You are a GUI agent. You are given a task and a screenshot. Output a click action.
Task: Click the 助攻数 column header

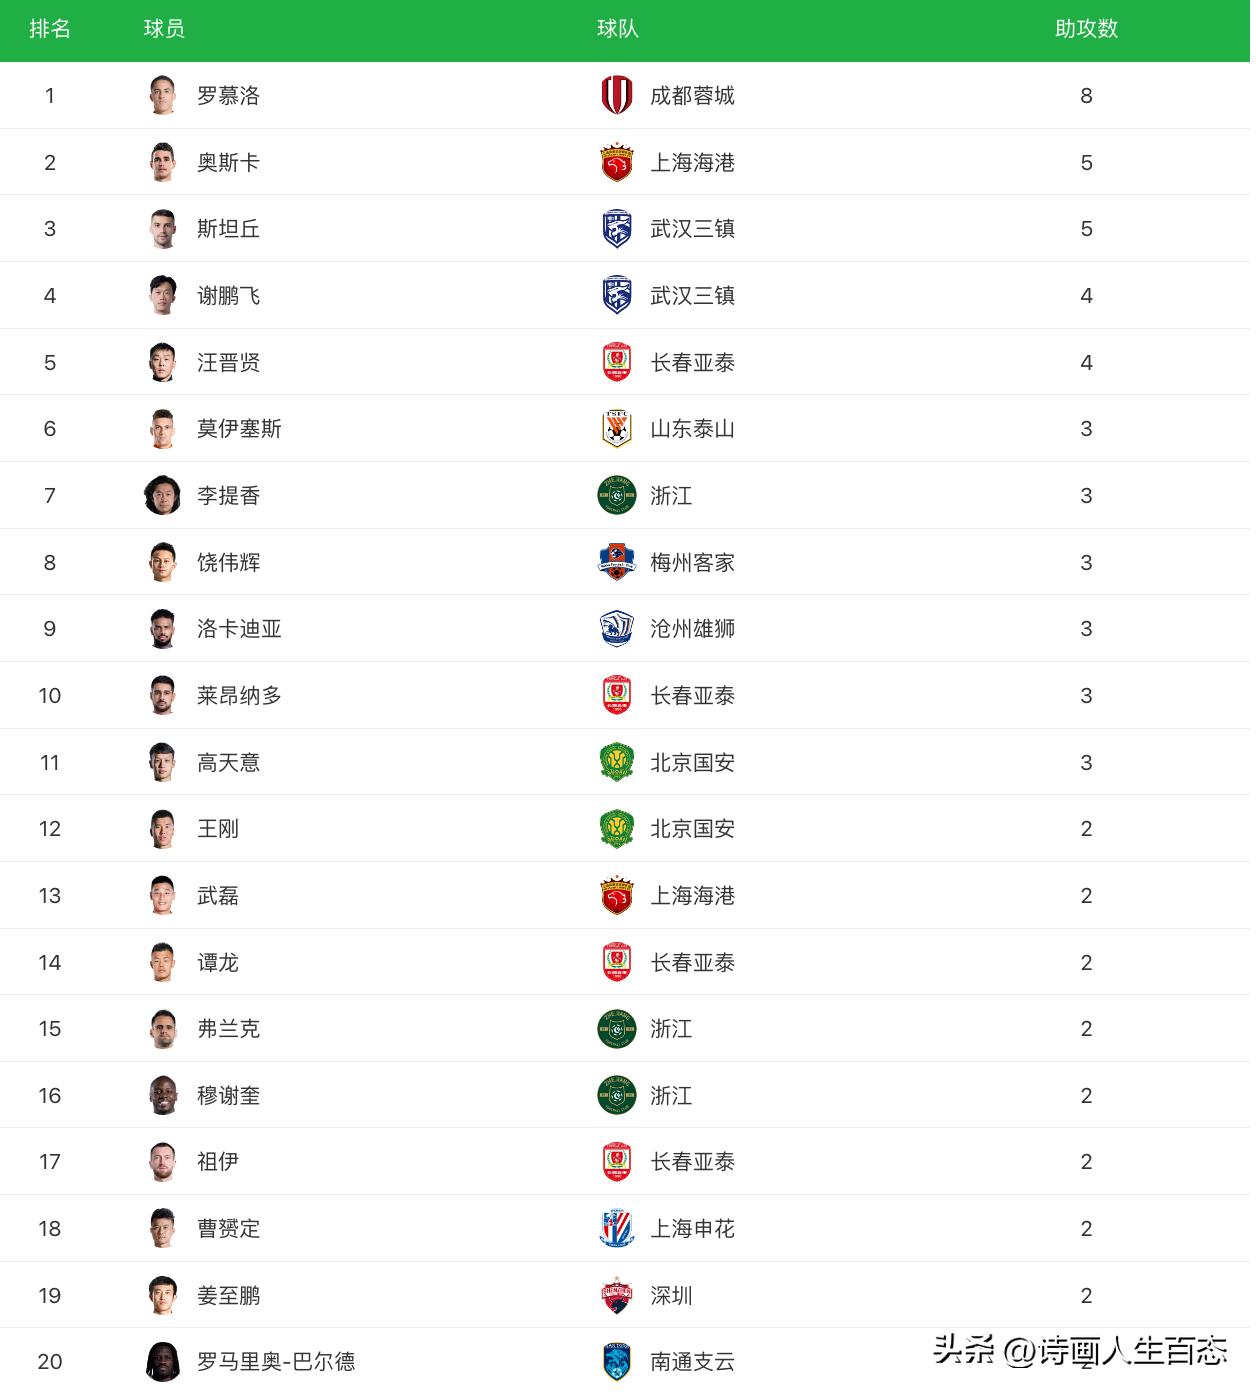1086,29
